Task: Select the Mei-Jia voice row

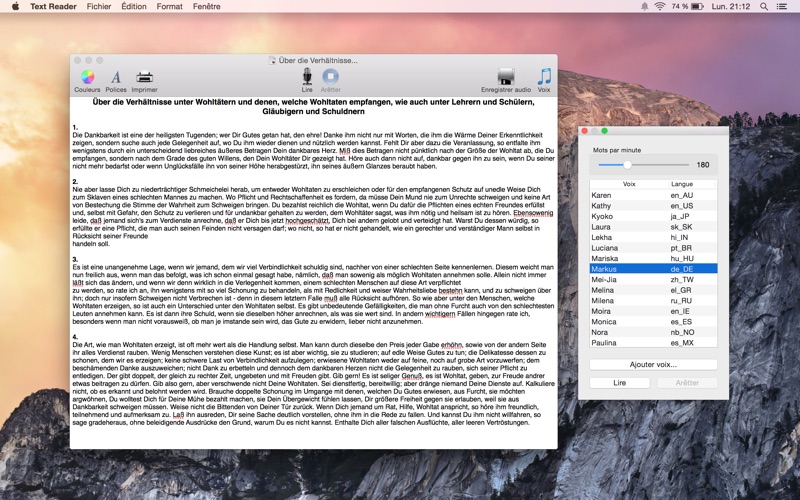Action: click(653, 280)
